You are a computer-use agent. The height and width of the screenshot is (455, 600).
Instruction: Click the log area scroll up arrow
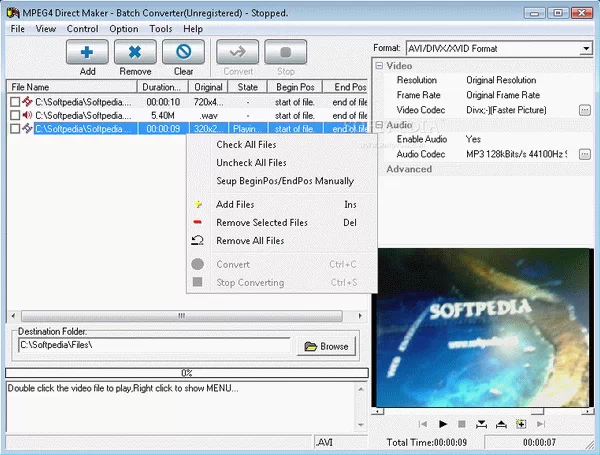(x=361, y=389)
